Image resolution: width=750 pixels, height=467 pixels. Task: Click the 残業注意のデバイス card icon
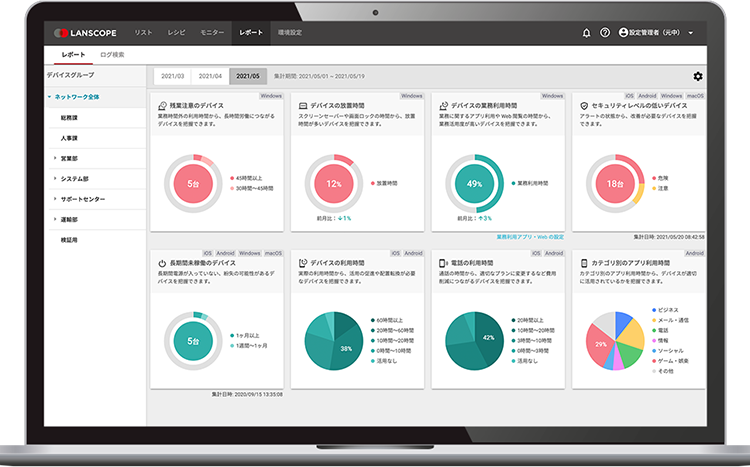pos(162,106)
